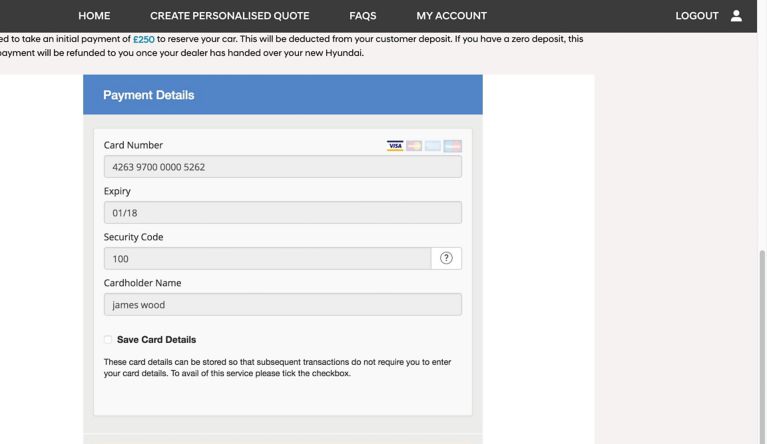The width and height of the screenshot is (767, 444).
Task: Click the page vertical scrollbar thumb
Action: [762, 346]
